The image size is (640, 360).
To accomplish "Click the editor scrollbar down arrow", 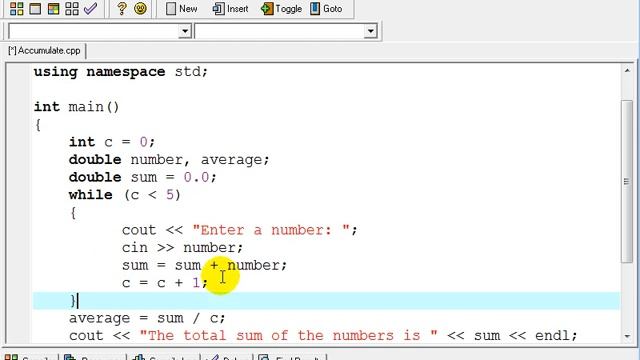I will point(627,336).
